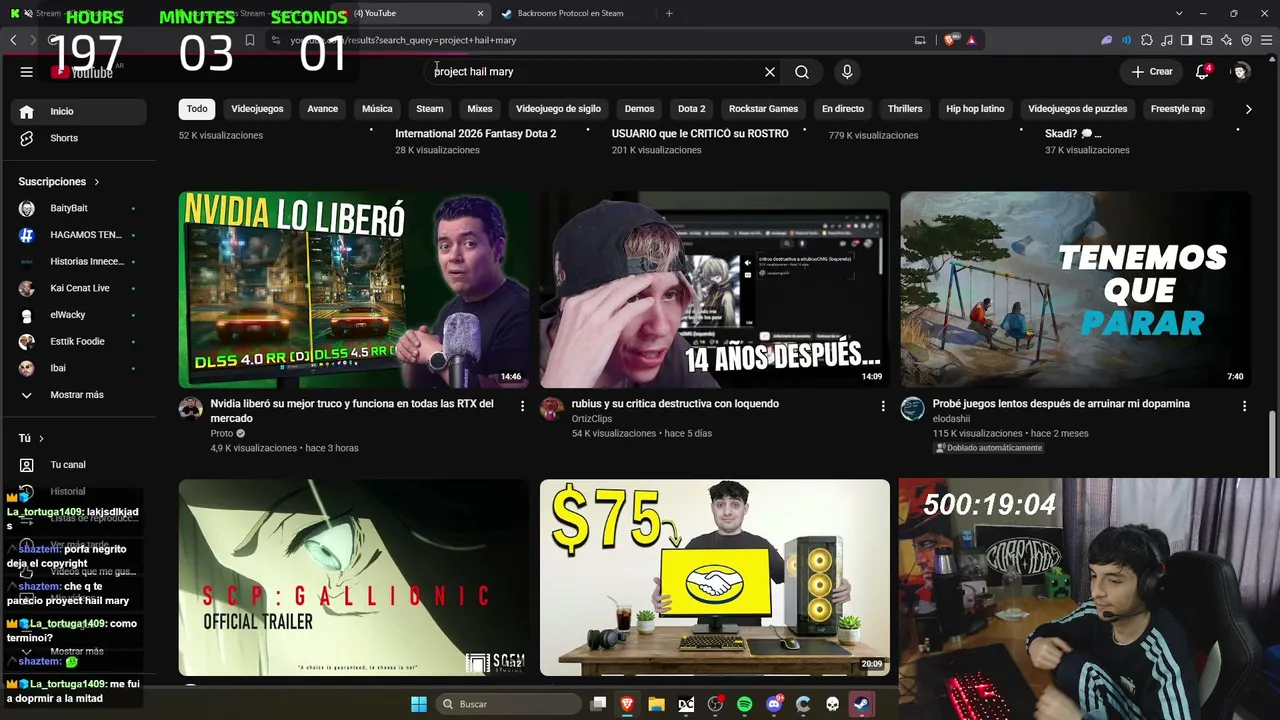Open File Explorer from the taskbar
The image size is (1280, 720).
tap(656, 704)
